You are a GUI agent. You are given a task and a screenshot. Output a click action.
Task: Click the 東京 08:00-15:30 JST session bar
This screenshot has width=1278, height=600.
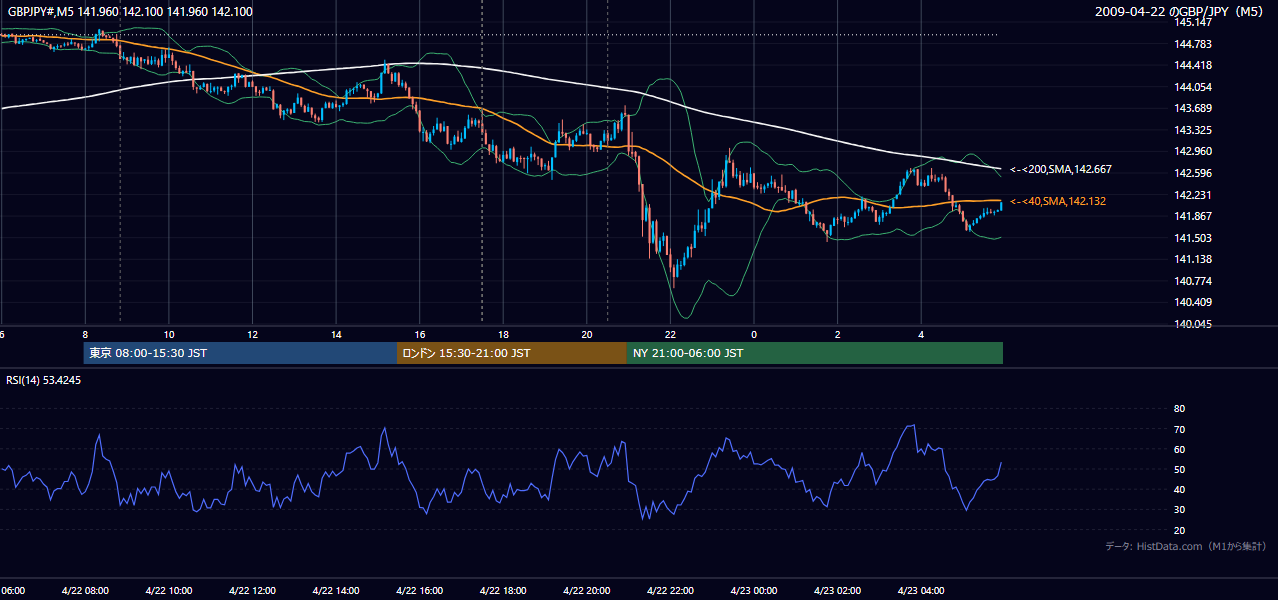pyautogui.click(x=241, y=353)
